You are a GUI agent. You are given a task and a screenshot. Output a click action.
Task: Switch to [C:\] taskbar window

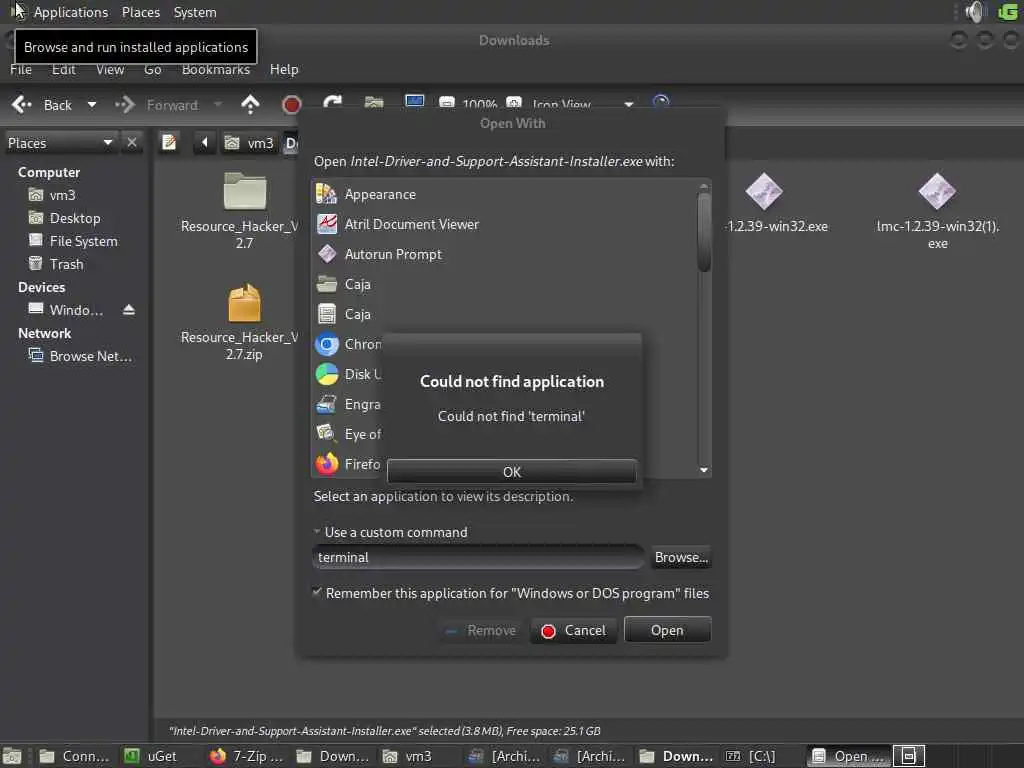(750, 756)
